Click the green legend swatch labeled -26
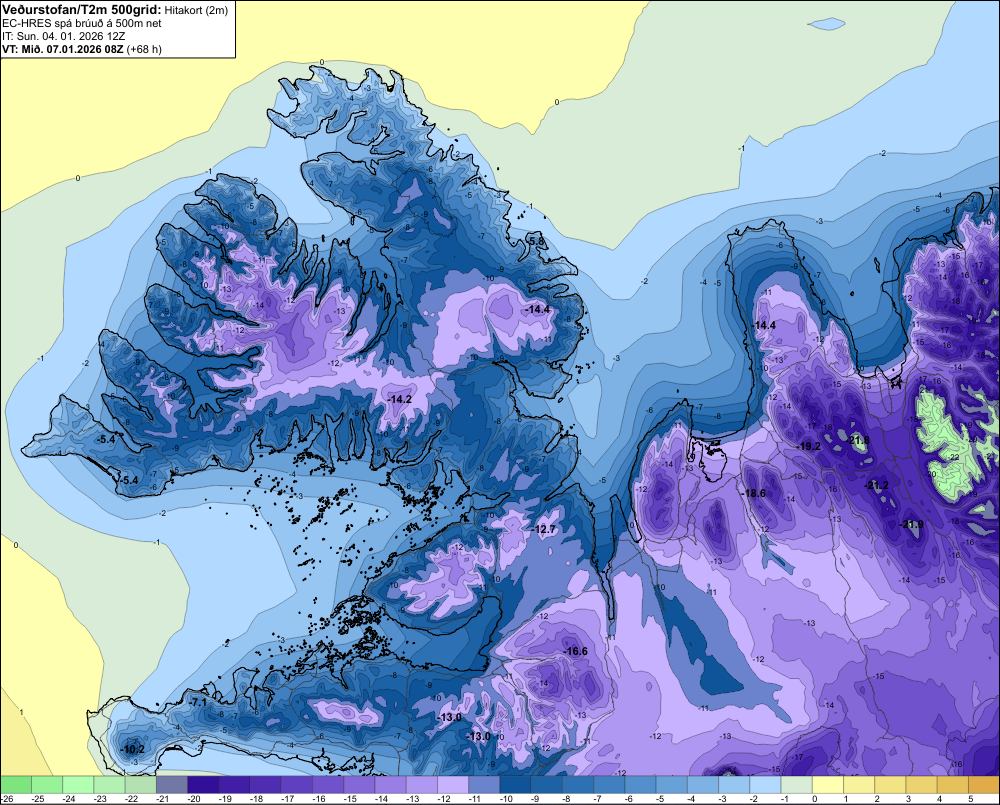The height and width of the screenshot is (805, 1000). point(16,784)
